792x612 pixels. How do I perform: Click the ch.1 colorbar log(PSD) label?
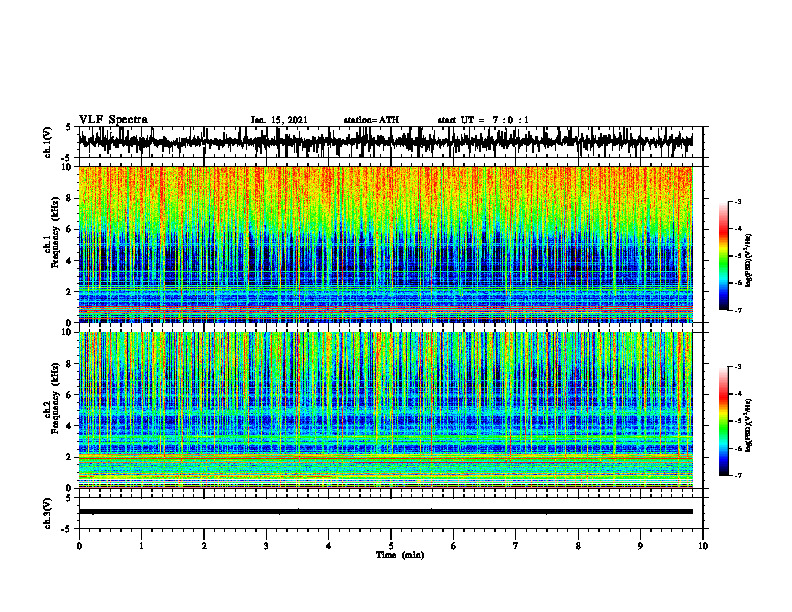749,261
